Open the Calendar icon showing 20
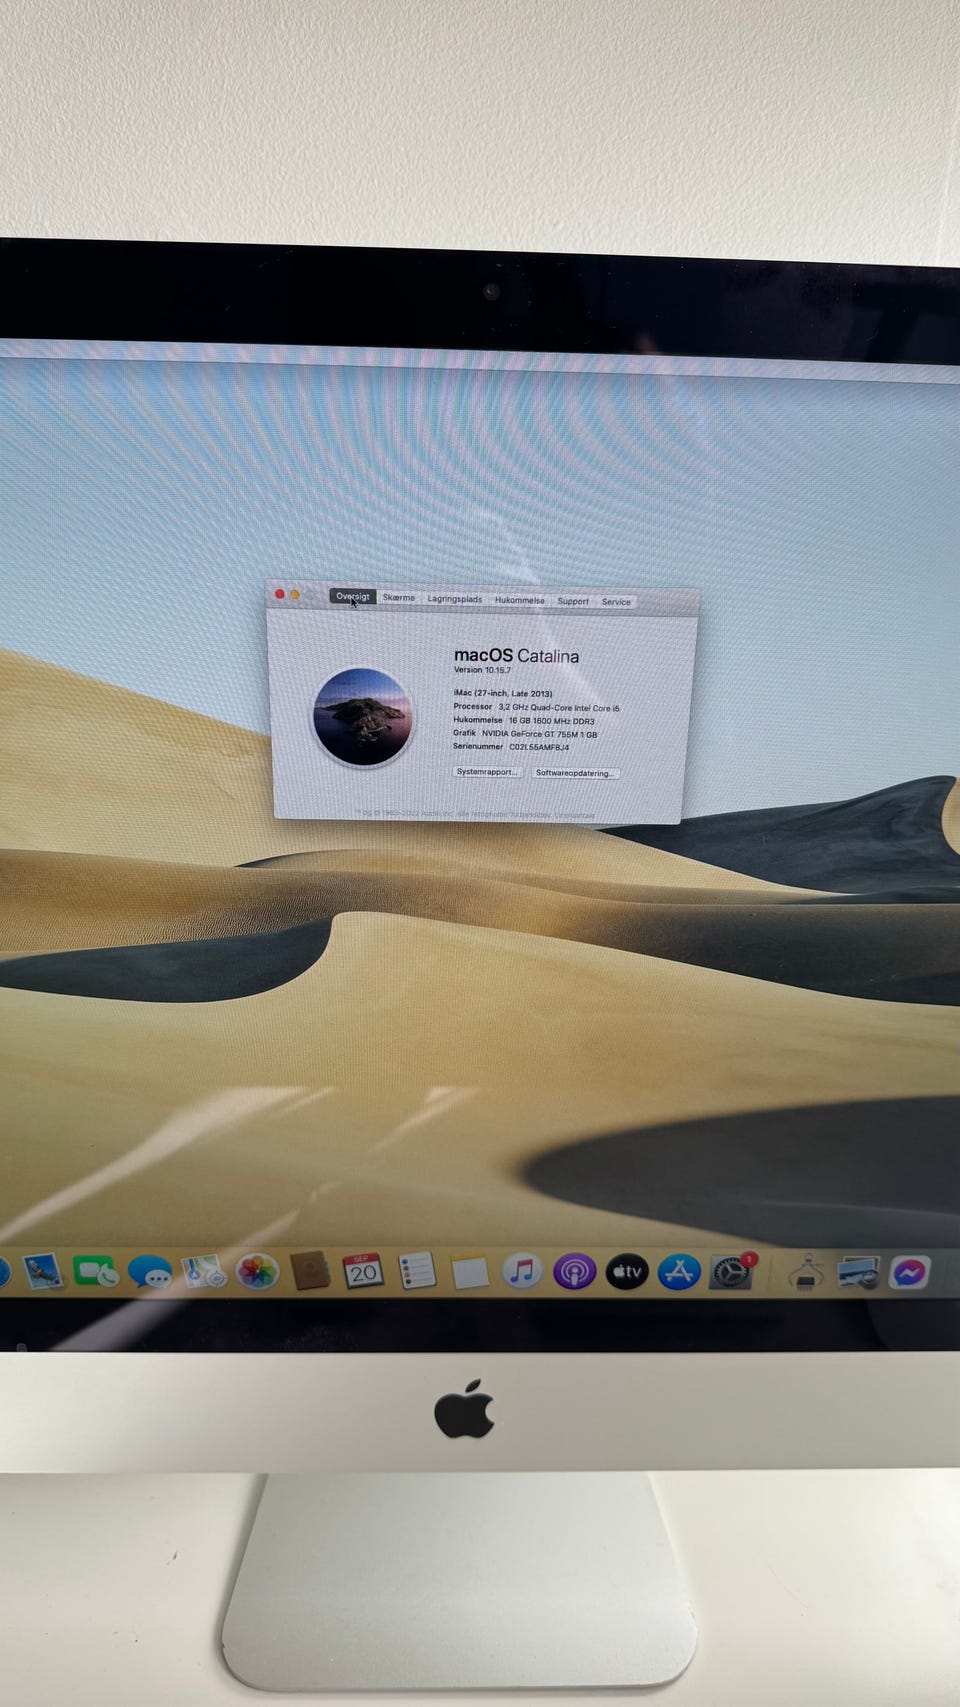Screen dimensions: 960x1707 click(x=363, y=1271)
